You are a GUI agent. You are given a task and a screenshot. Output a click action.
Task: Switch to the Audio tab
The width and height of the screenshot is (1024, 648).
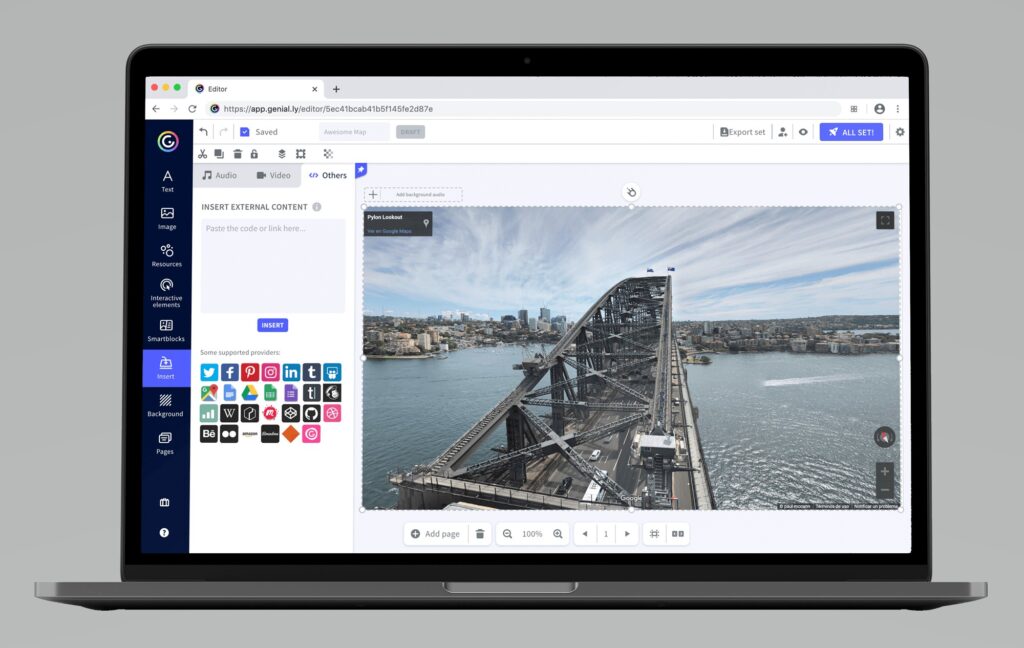pyautogui.click(x=220, y=175)
